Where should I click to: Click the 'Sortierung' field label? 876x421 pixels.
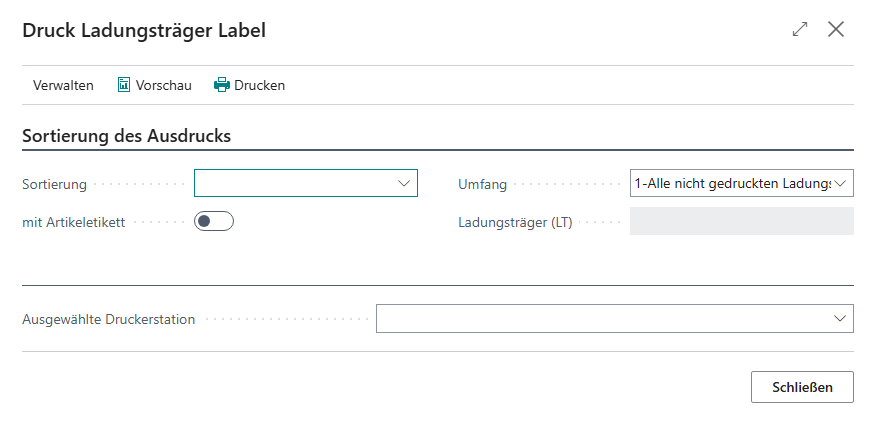pos(54,184)
